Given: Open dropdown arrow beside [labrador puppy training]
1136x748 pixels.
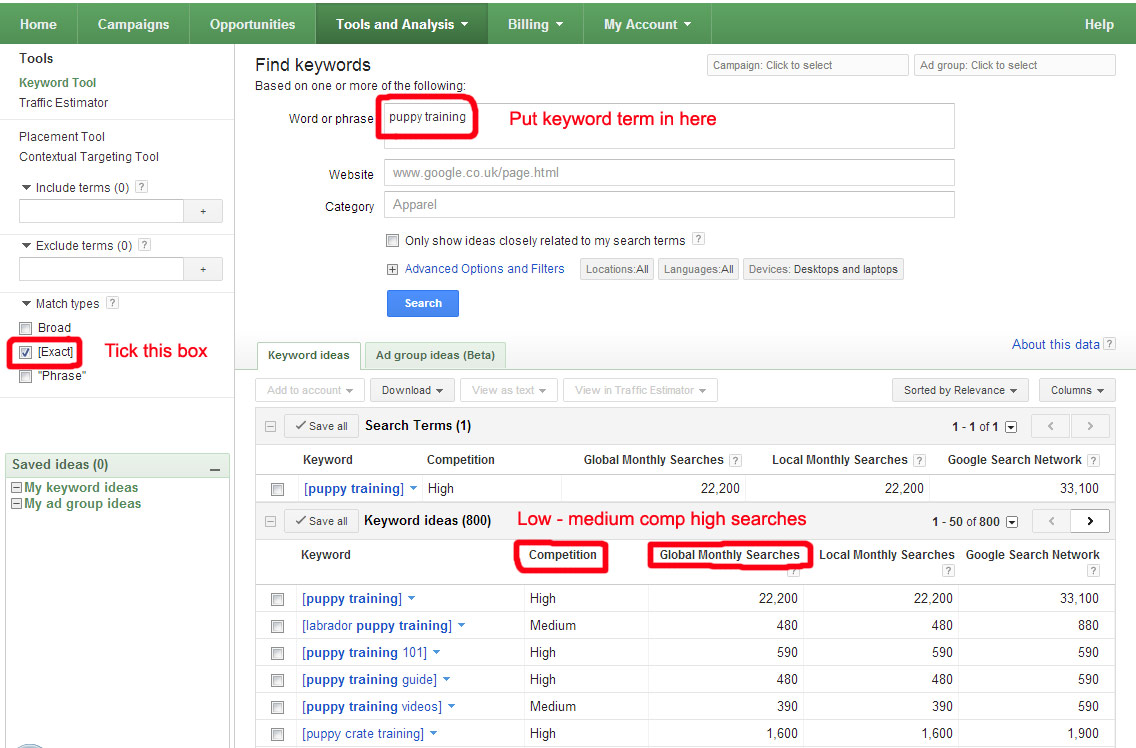Looking at the screenshot, I should click(x=462, y=625).
